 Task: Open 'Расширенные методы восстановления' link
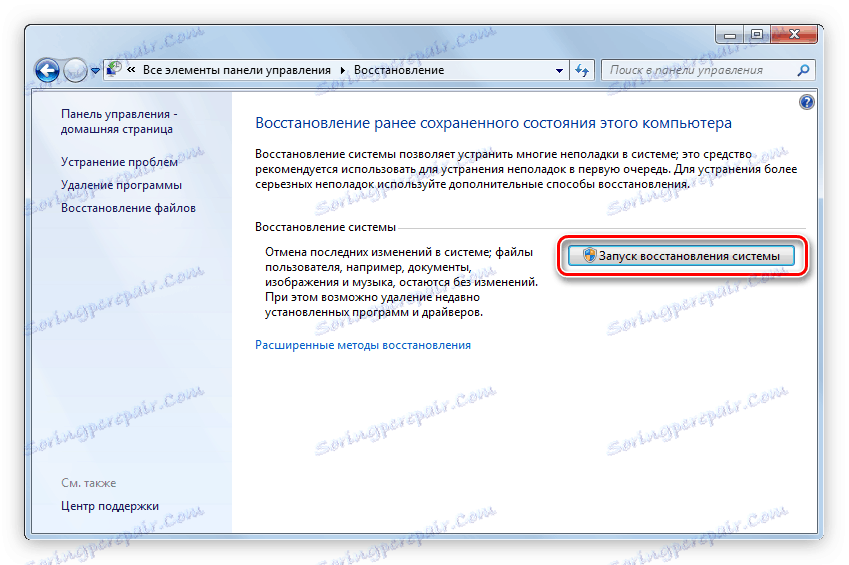363,345
